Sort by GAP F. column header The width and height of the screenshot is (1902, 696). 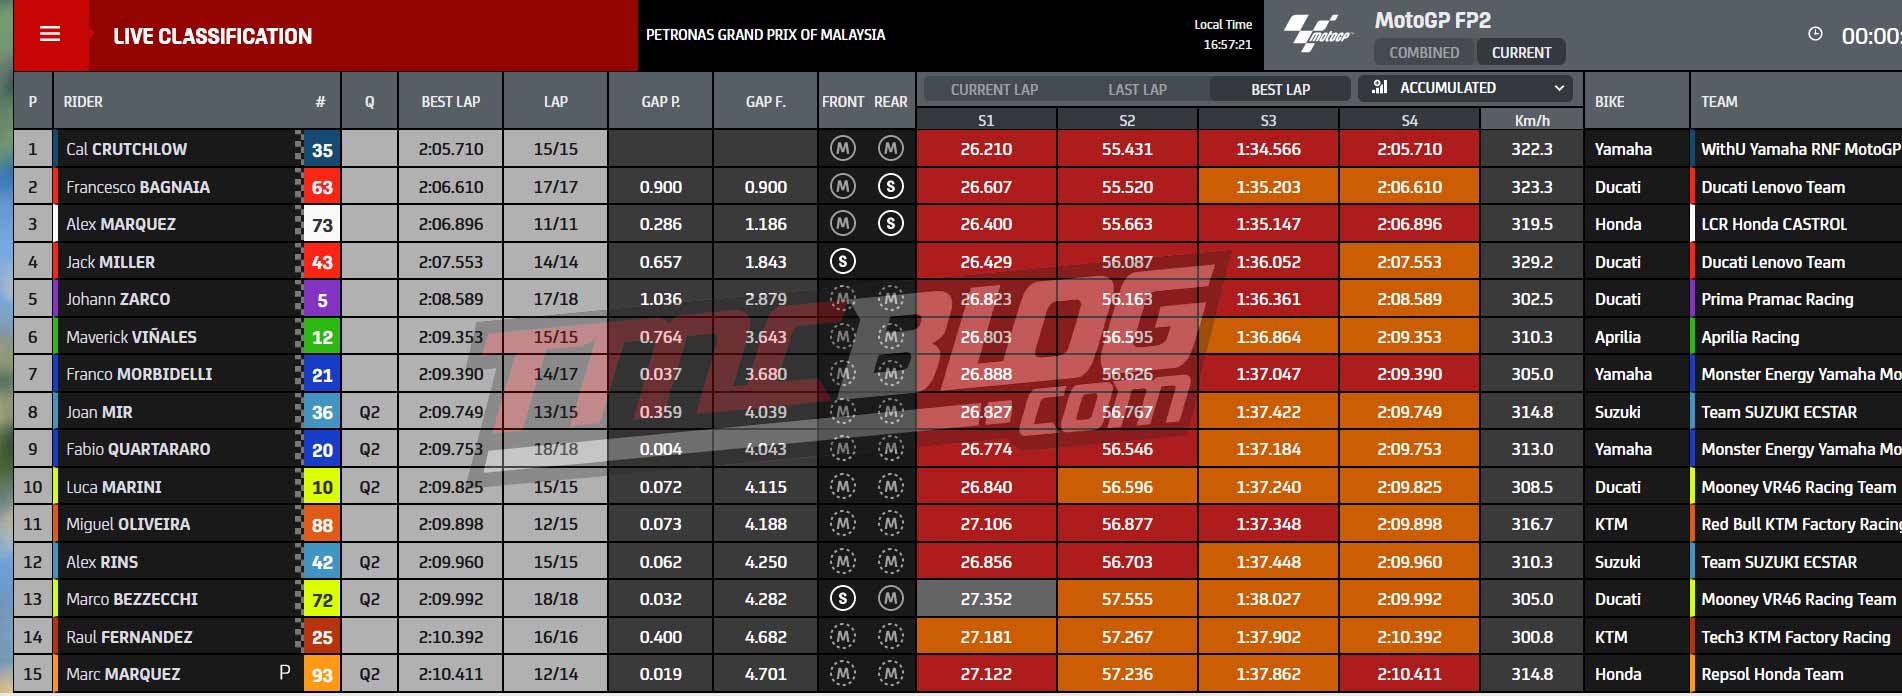tap(765, 102)
